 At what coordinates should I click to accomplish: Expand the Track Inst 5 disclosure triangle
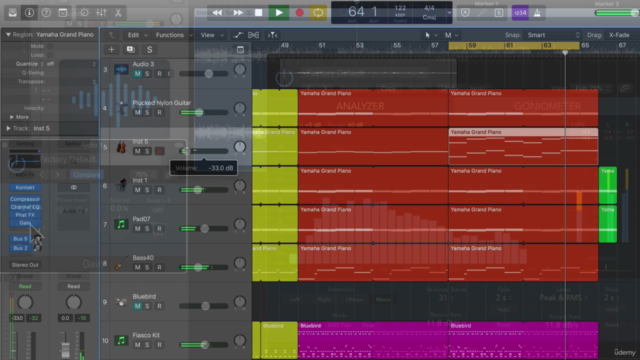8,128
